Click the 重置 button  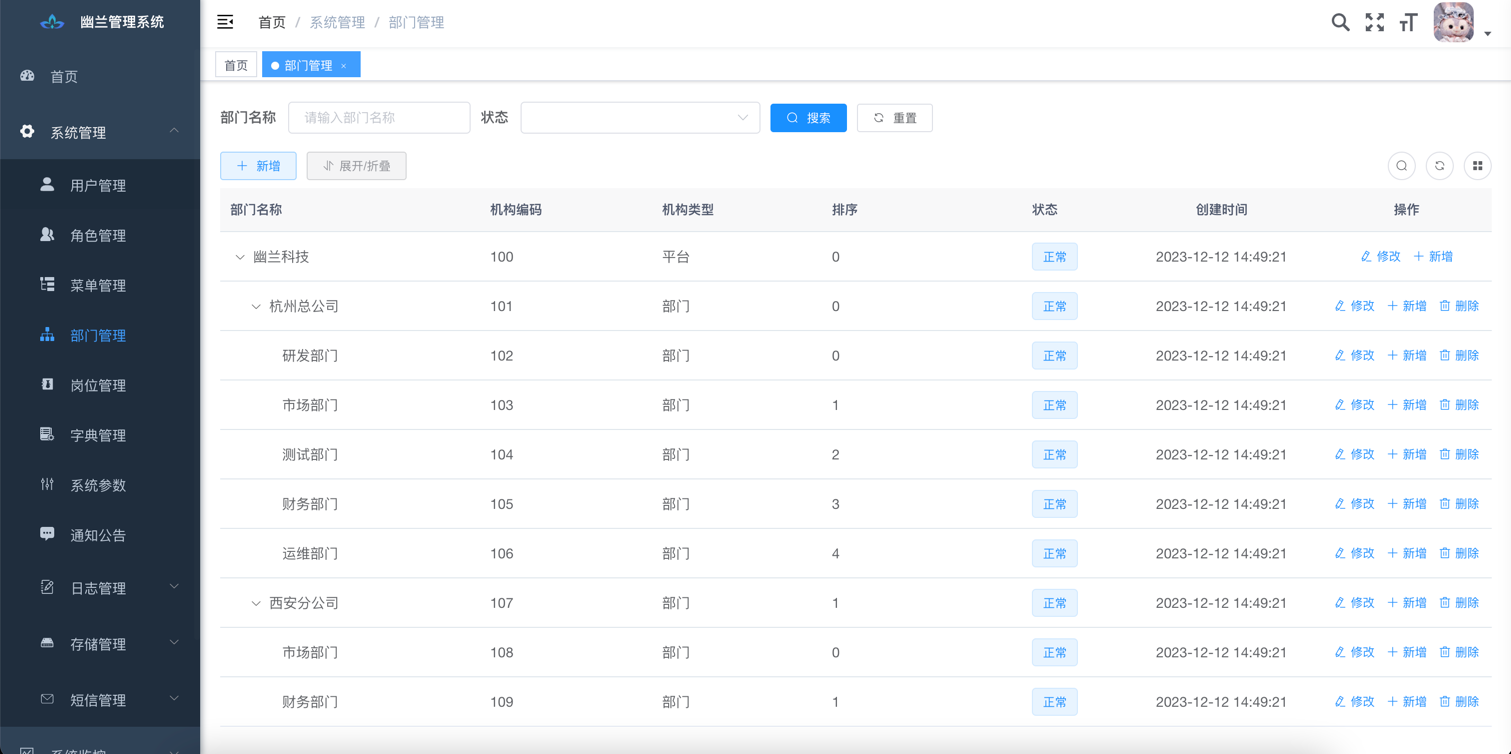[895, 118]
